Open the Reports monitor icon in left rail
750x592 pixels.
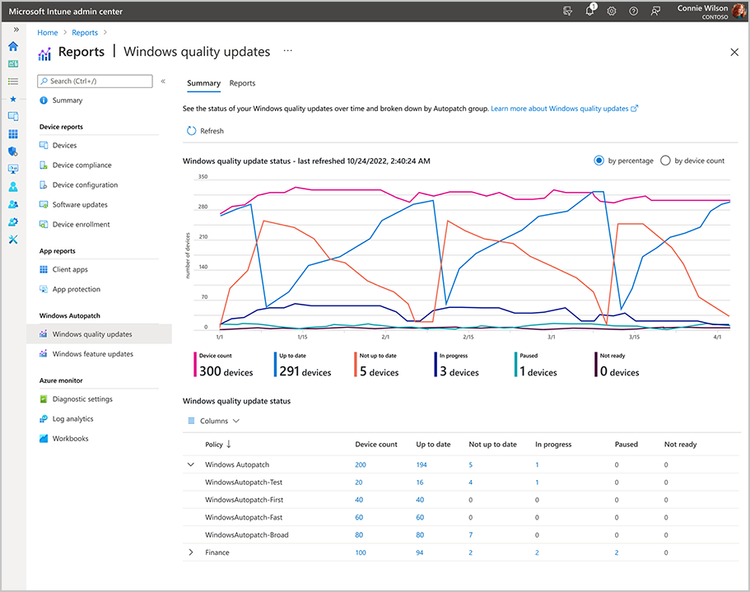tap(13, 169)
